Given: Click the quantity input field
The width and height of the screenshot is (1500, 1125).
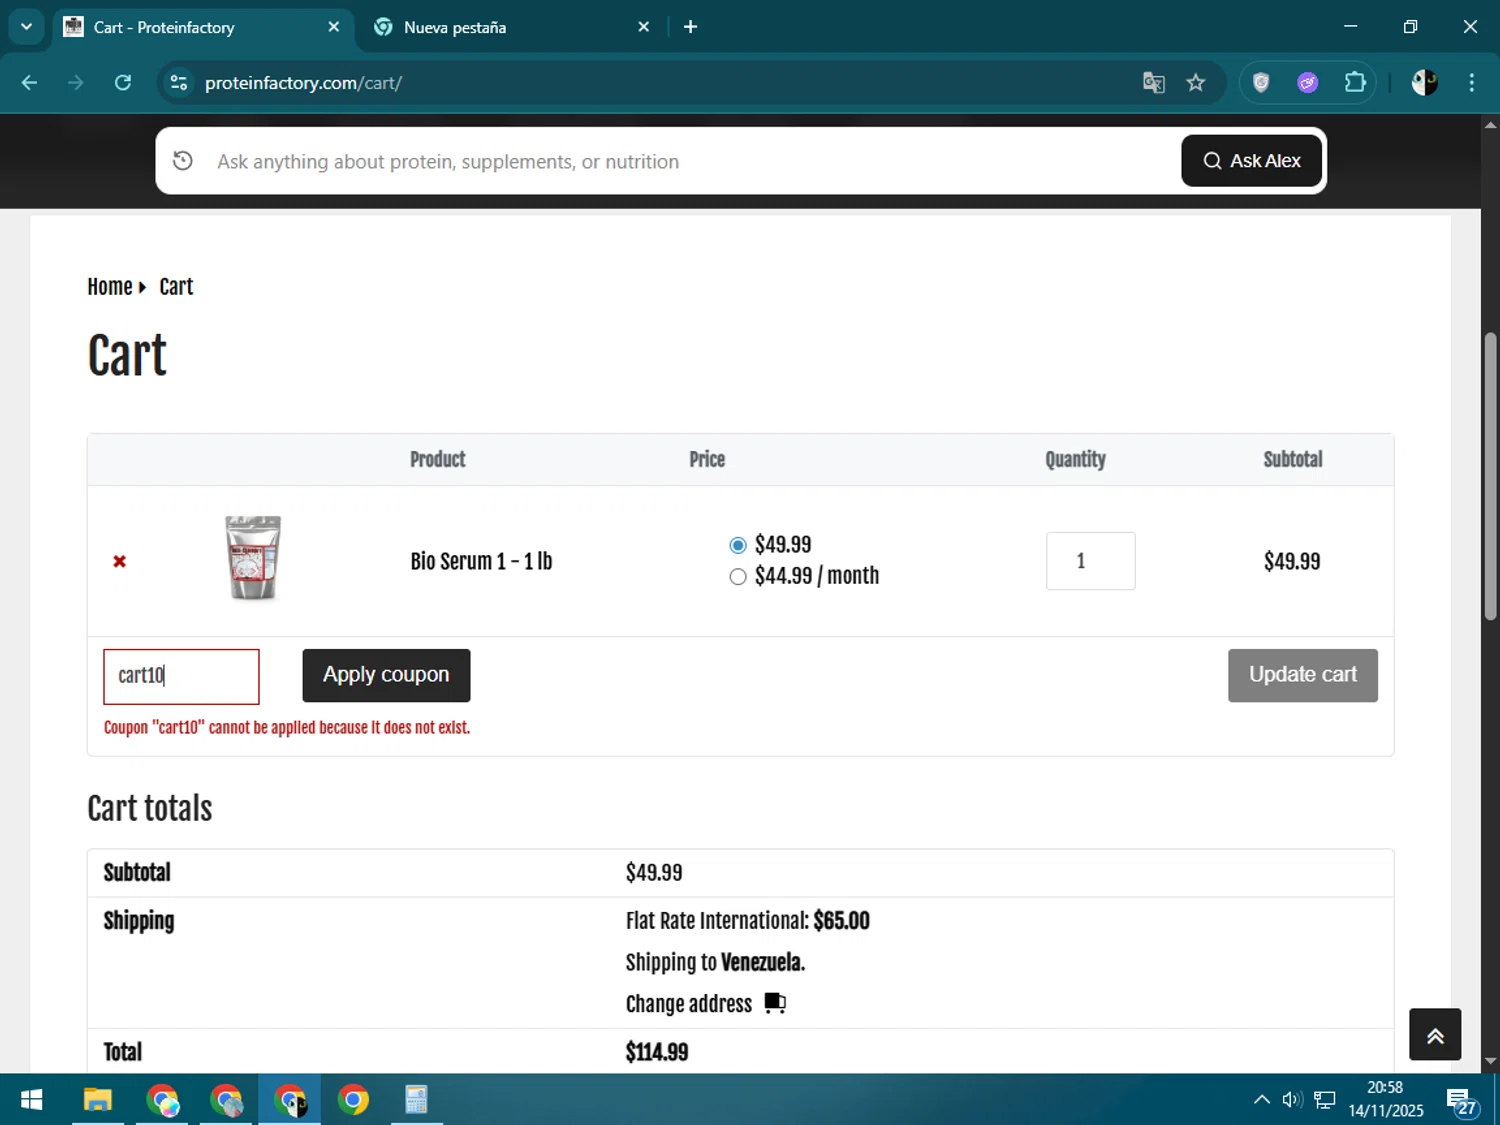Looking at the screenshot, I should [x=1090, y=561].
